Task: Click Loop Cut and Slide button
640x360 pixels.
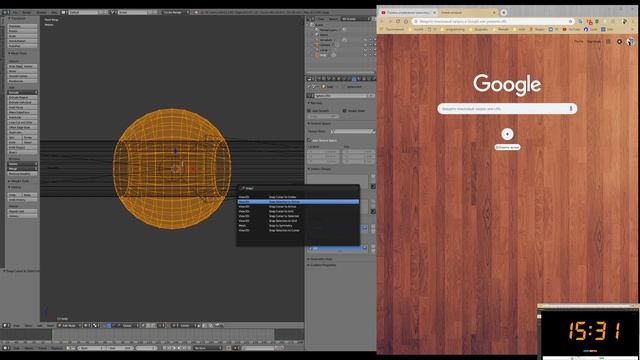Action: tap(22, 122)
